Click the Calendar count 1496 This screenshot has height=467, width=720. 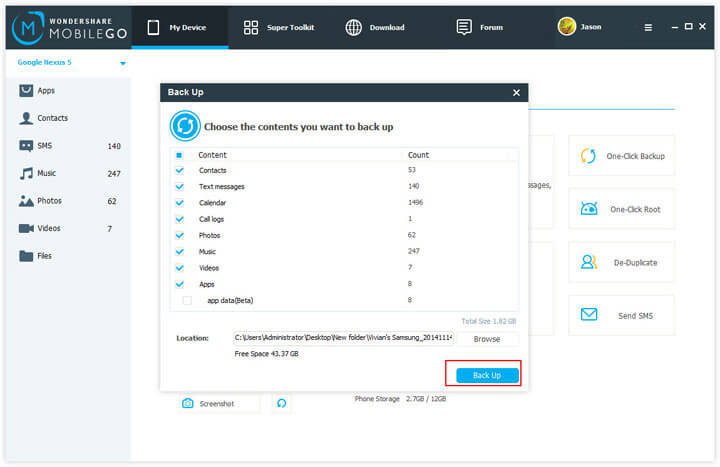click(416, 203)
